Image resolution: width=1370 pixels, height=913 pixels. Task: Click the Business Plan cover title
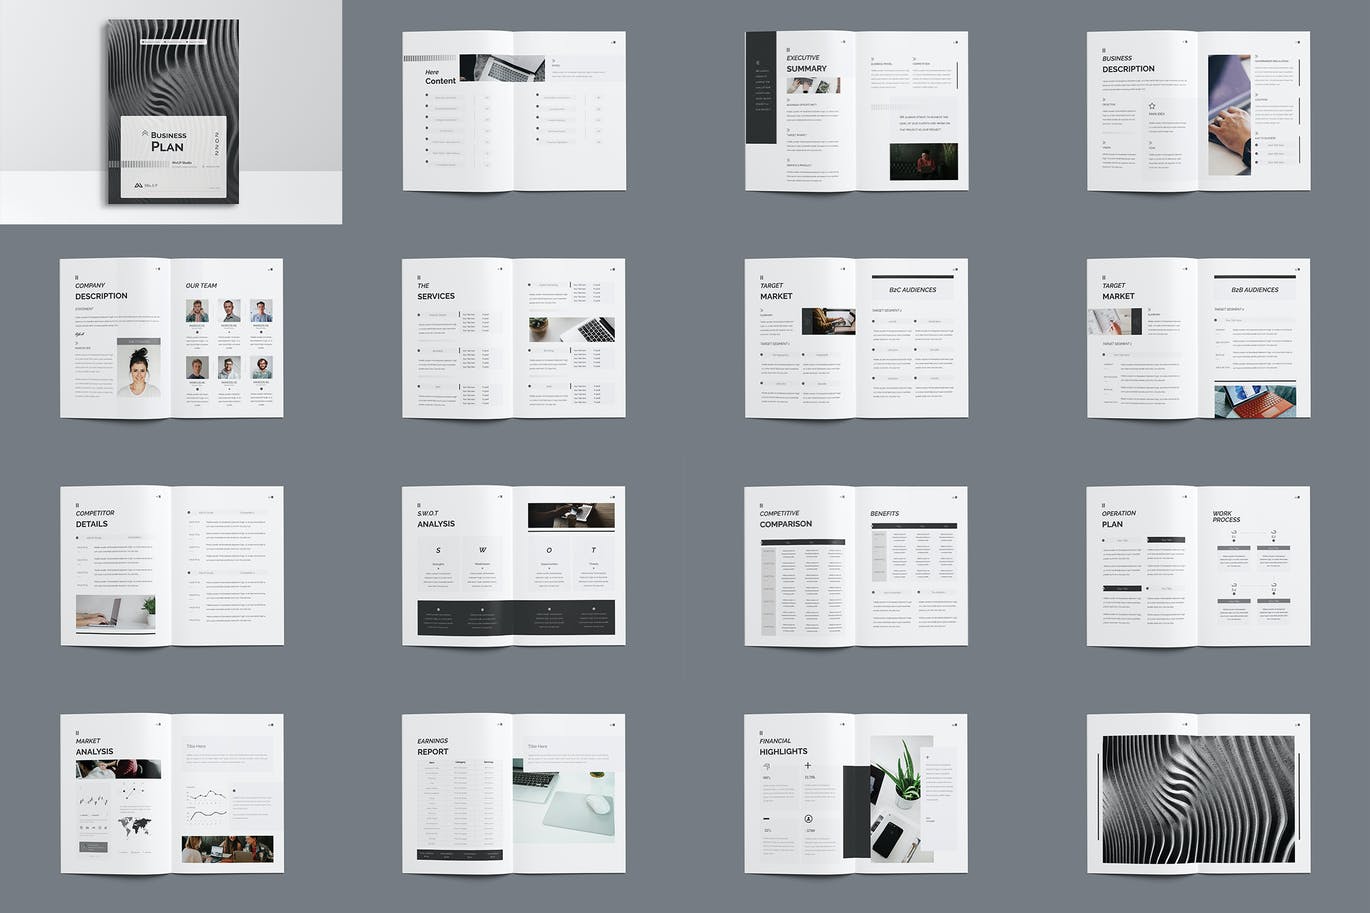(x=167, y=141)
